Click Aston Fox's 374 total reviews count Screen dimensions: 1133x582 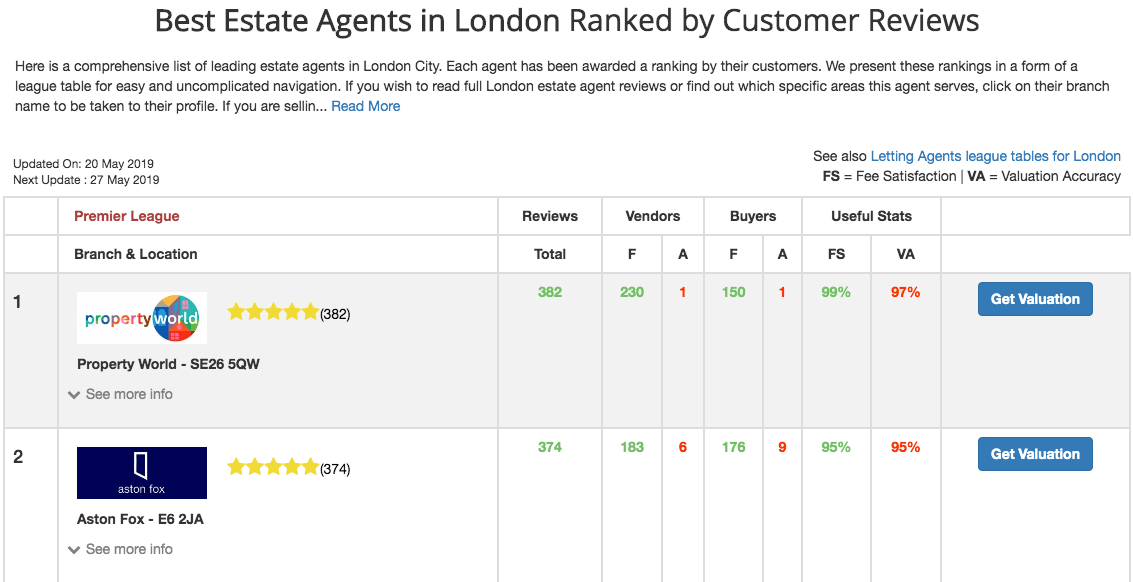point(550,447)
